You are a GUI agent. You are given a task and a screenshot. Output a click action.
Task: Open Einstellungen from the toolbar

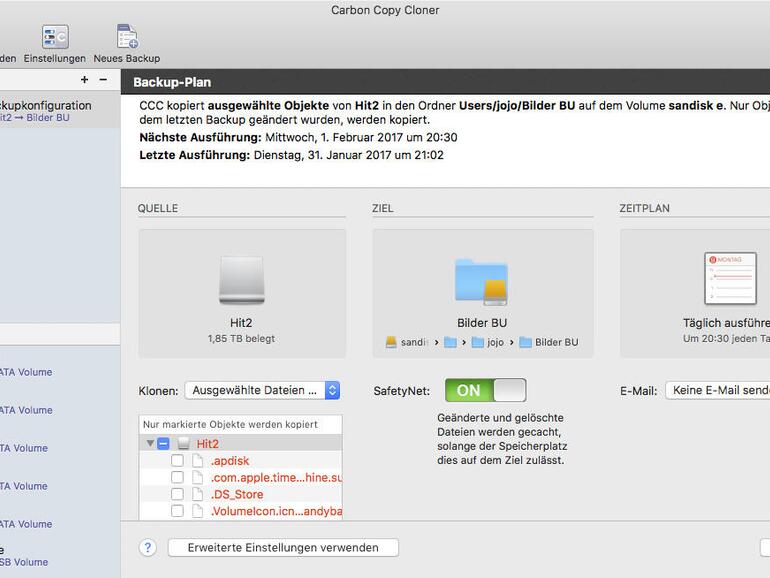55,44
